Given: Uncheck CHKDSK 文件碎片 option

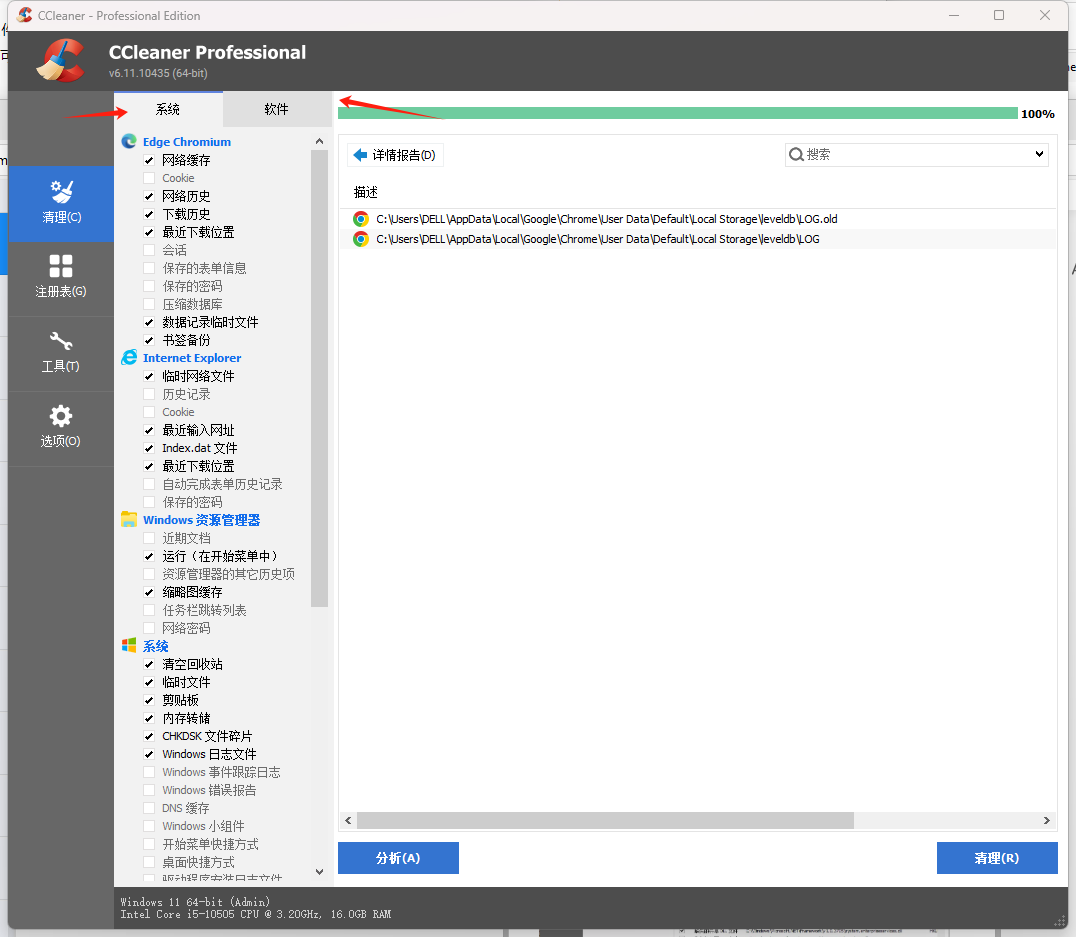Looking at the screenshot, I should point(149,736).
